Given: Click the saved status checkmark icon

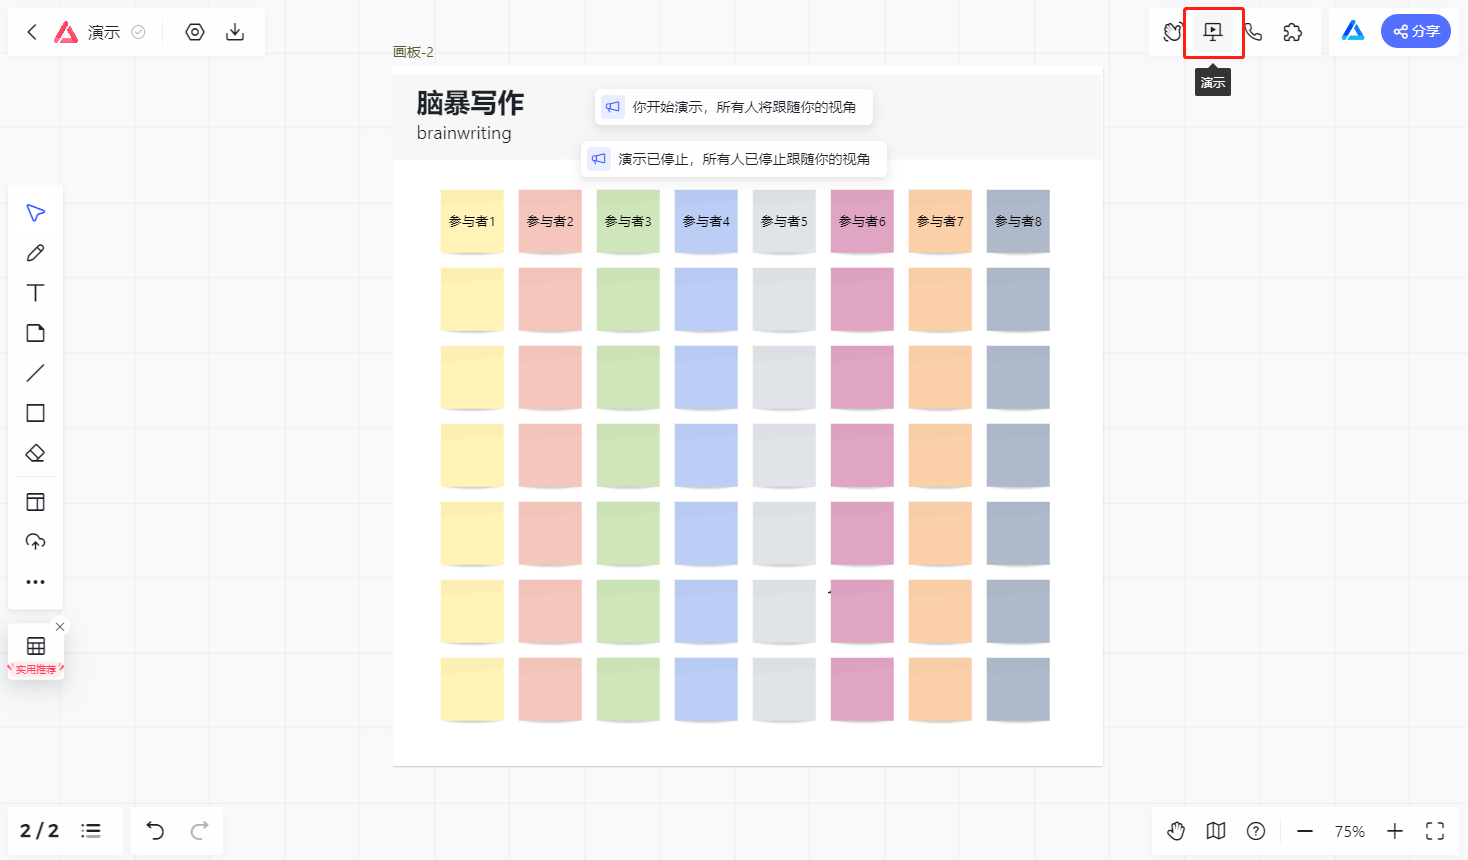Looking at the screenshot, I should click(139, 32).
